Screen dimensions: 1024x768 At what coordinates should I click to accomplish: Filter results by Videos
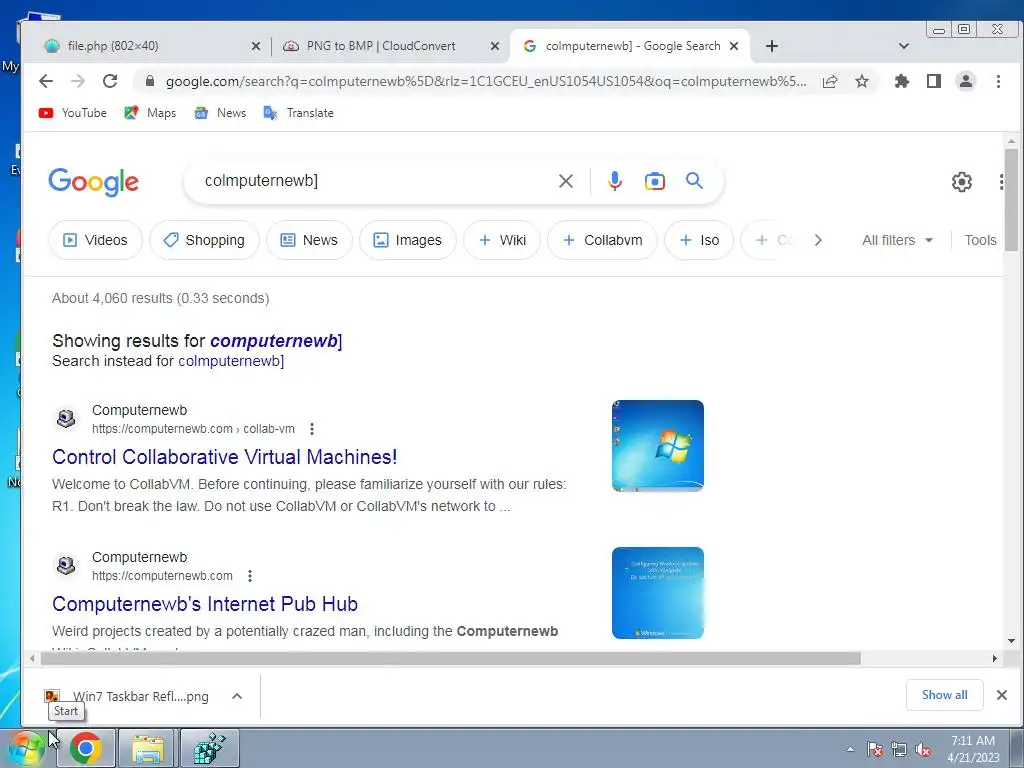pyautogui.click(x=95, y=240)
